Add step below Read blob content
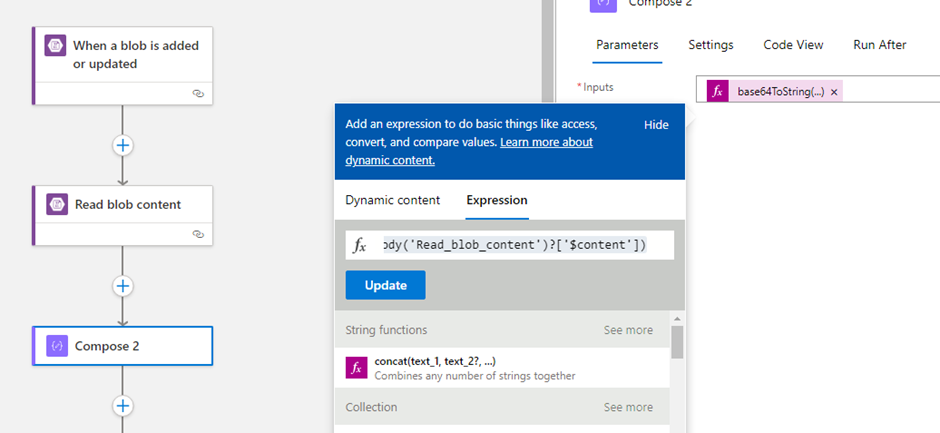940x433 pixels. 123,286
